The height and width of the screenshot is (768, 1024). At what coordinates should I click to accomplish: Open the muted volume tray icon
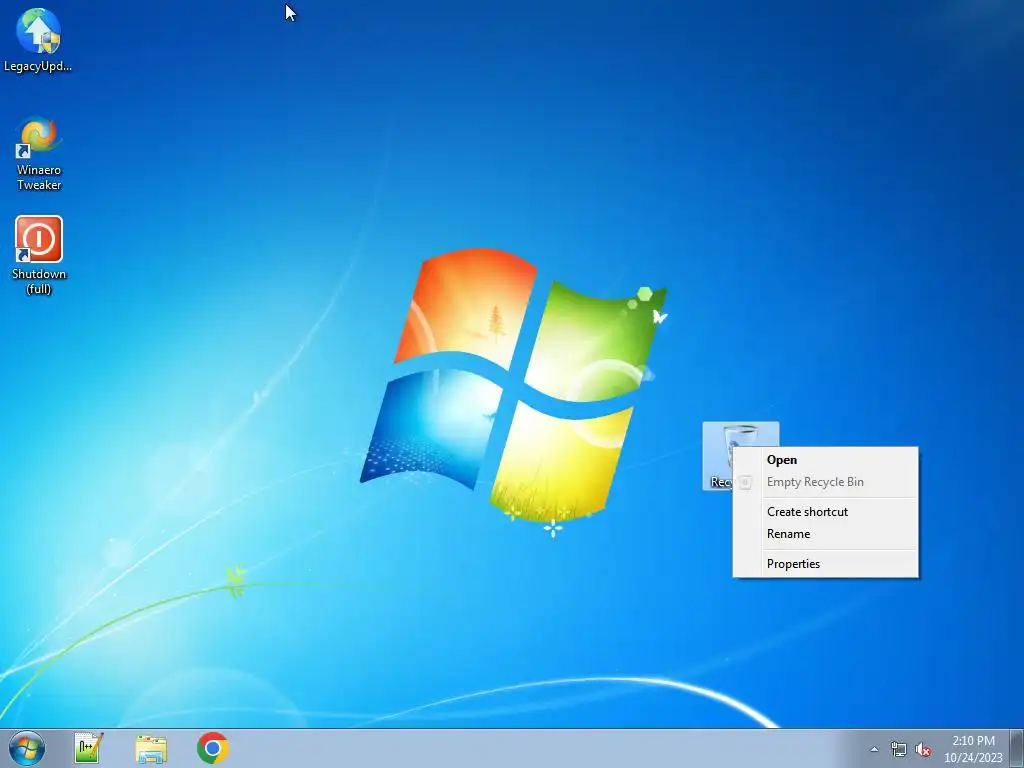tap(923, 749)
